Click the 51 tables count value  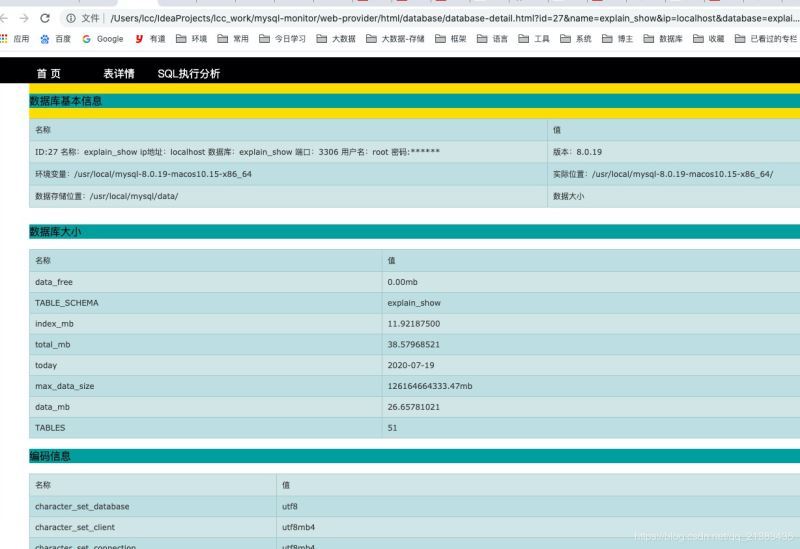(x=392, y=428)
